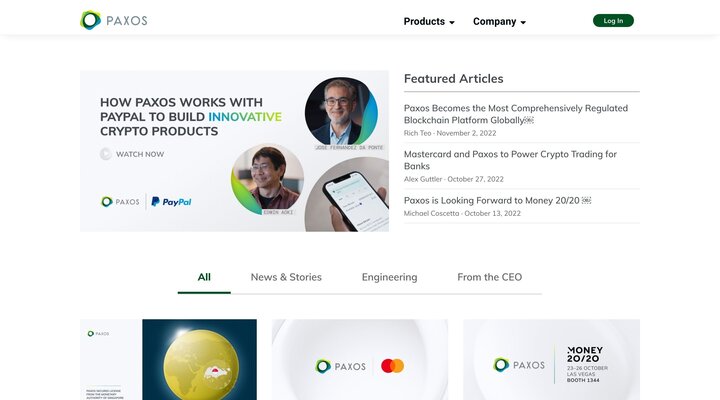Click the Money 20/20 logo card
The height and width of the screenshot is (400, 720).
[551, 360]
